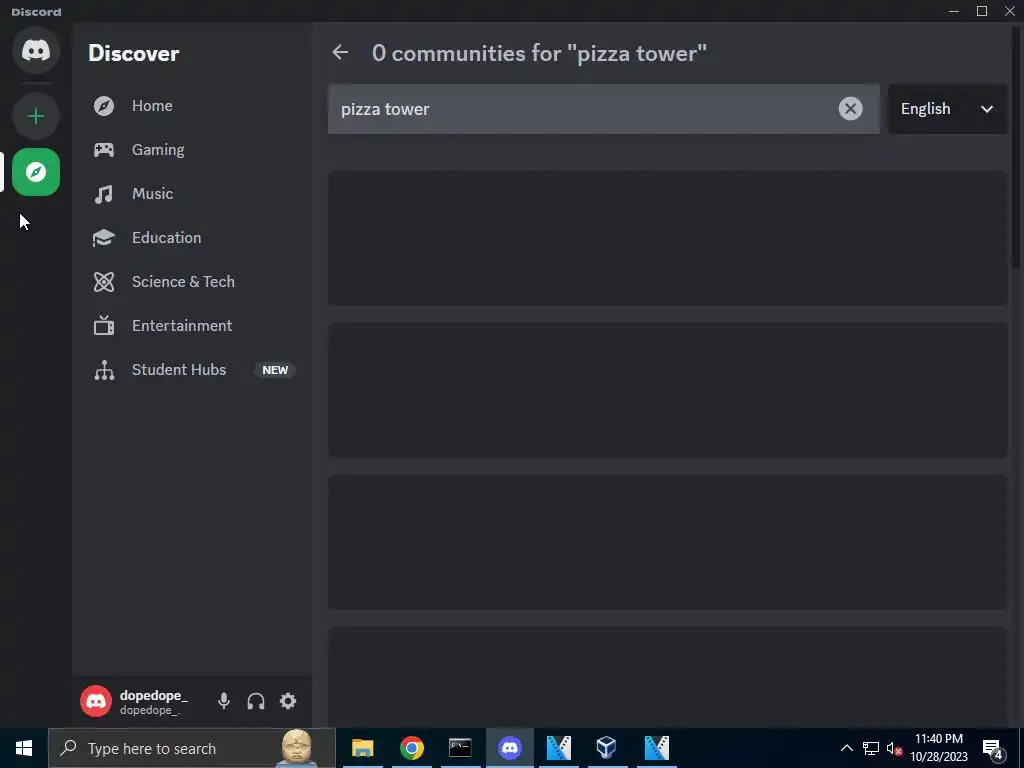Click the game controller icon beside Gaming
Image resolution: width=1024 pixels, height=768 pixels.
coord(104,150)
